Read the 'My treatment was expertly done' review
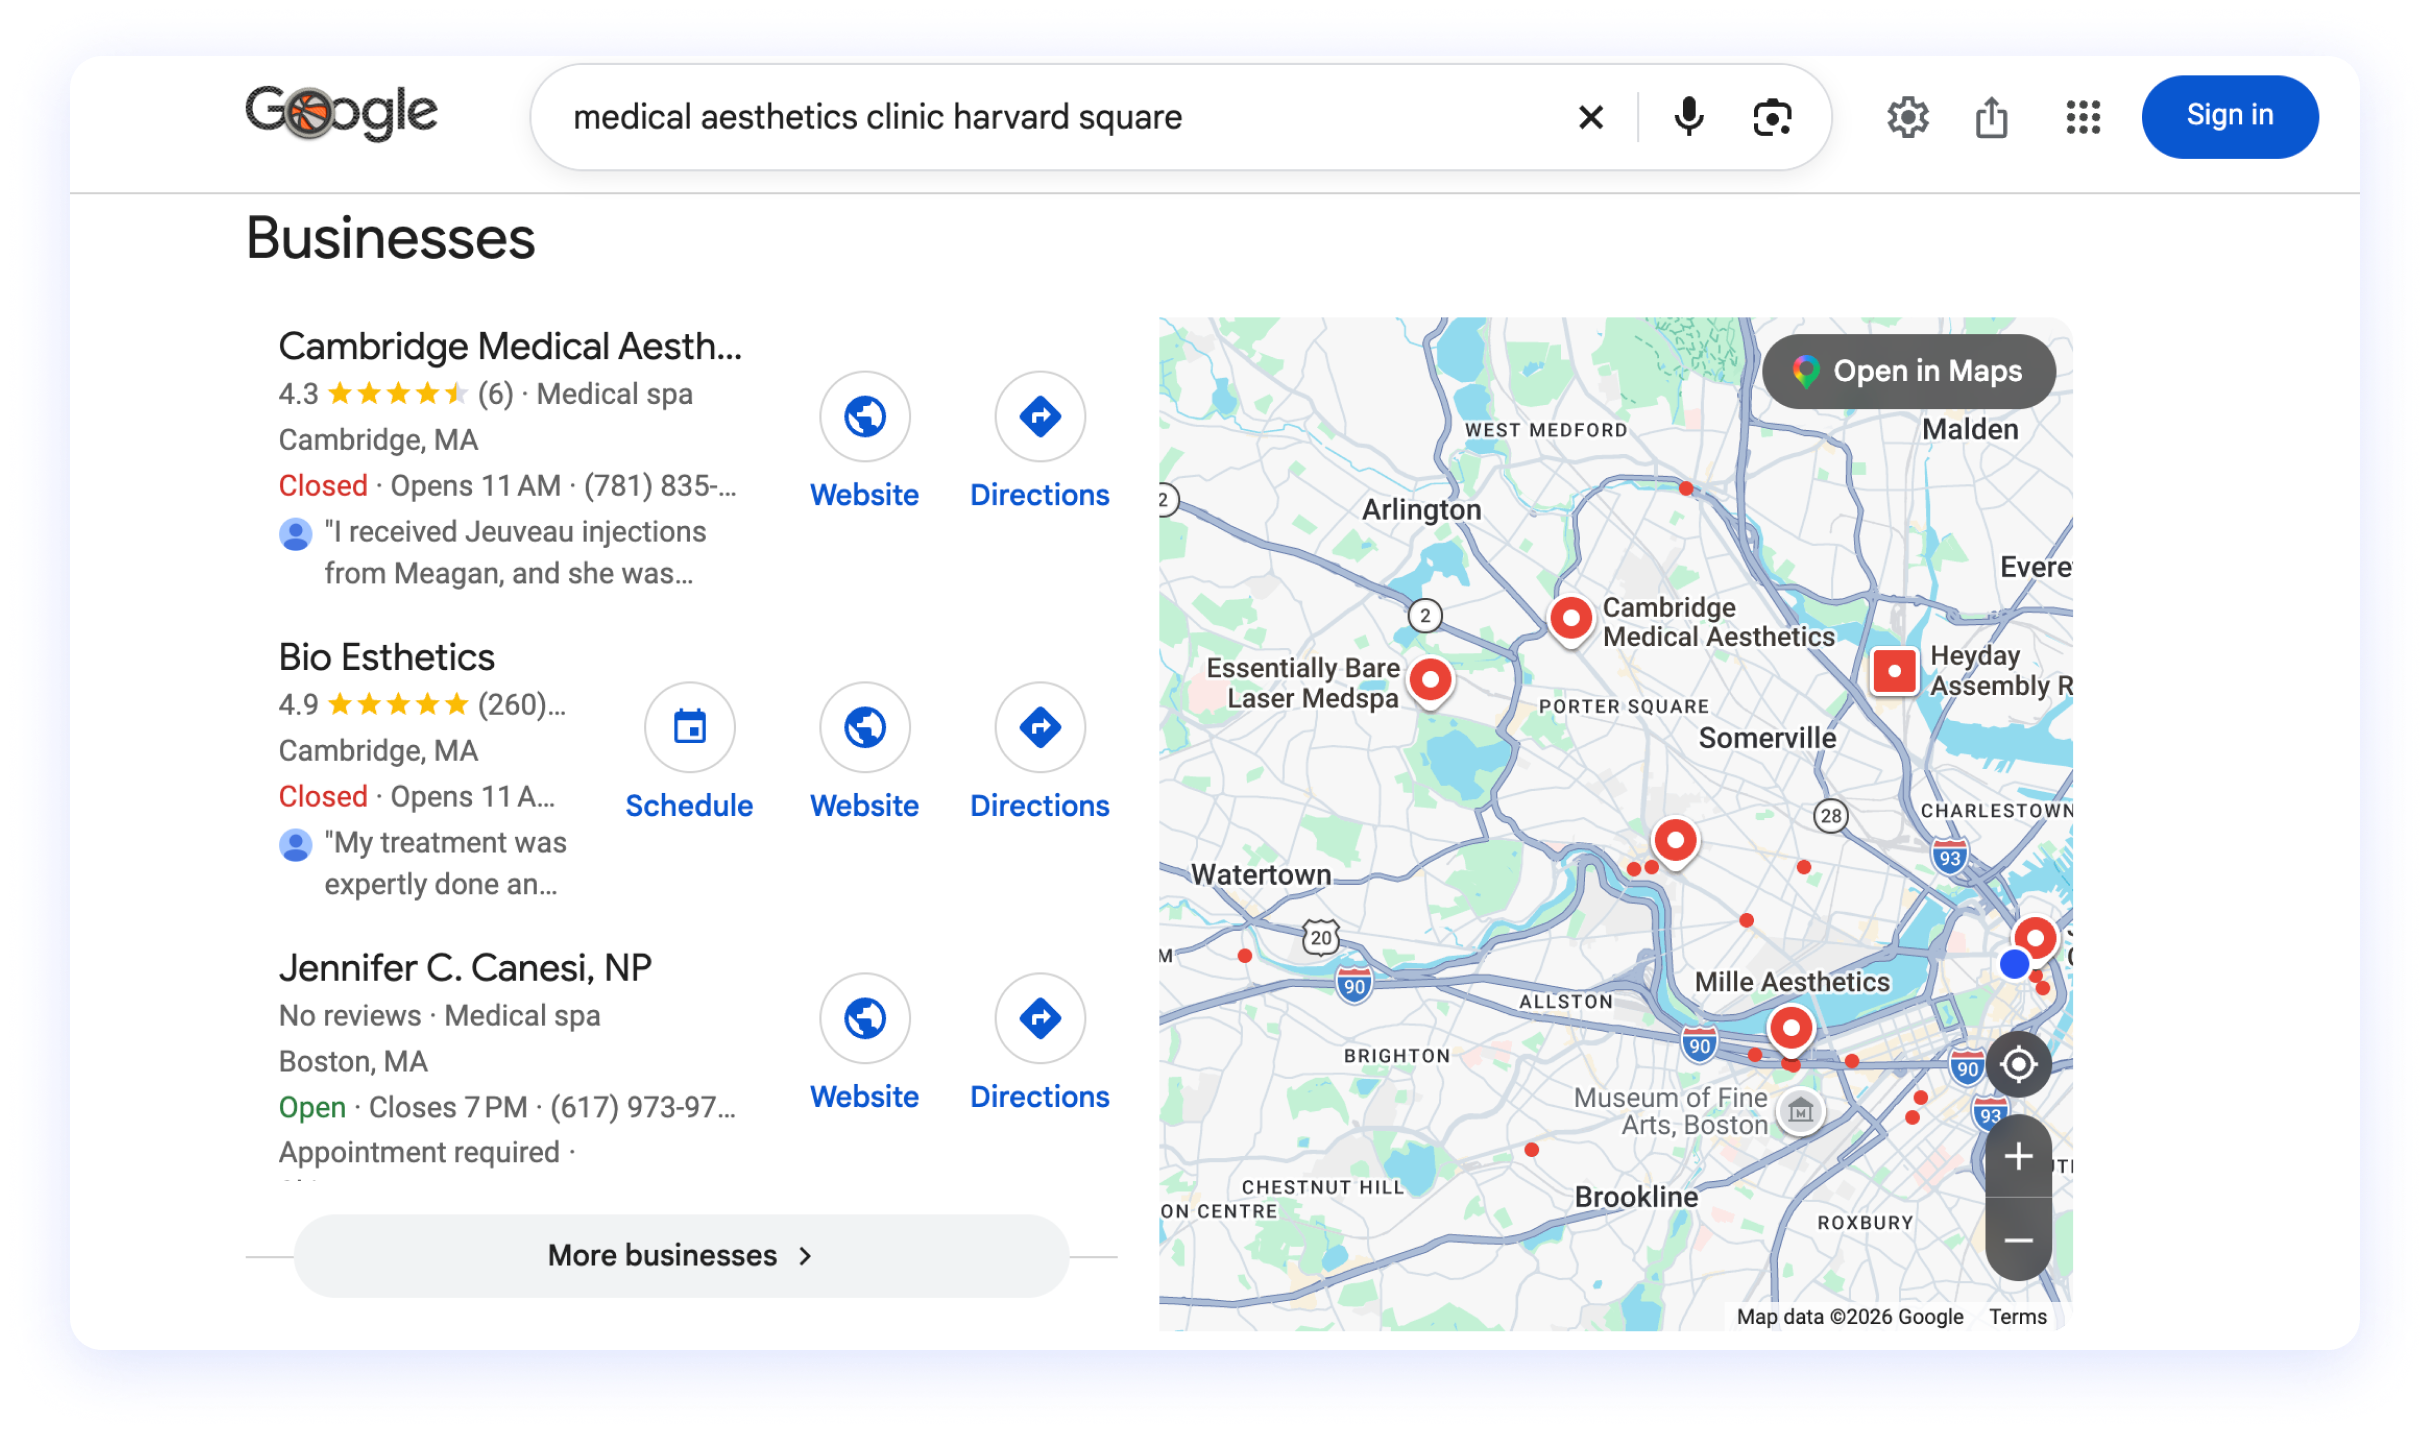Image resolution: width=2430 pixels, height=1434 pixels. [x=445, y=864]
